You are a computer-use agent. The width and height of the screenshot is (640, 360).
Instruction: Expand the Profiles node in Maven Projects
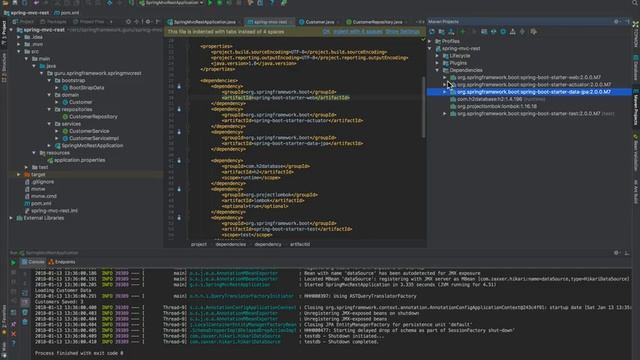(430, 41)
